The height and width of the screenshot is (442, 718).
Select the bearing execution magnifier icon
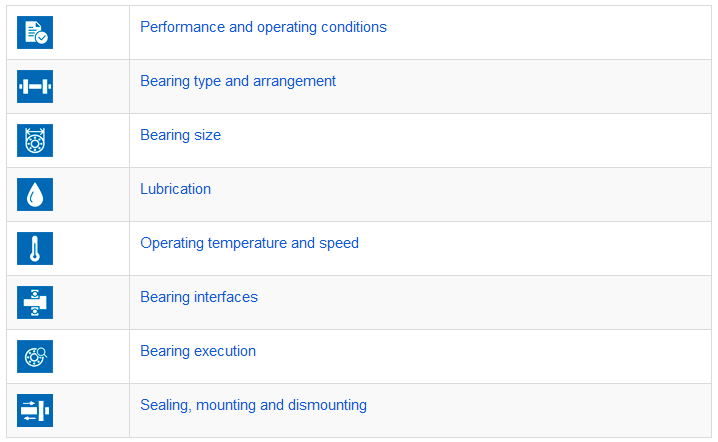click(x=35, y=357)
